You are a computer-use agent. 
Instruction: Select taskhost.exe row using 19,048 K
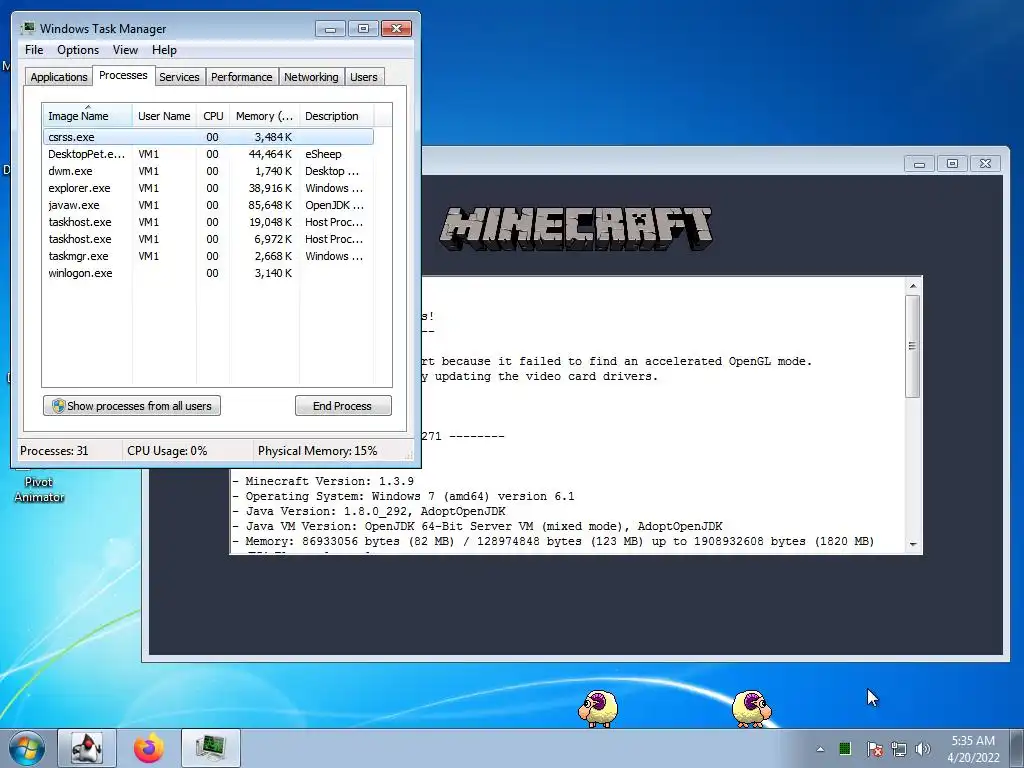[208, 222]
